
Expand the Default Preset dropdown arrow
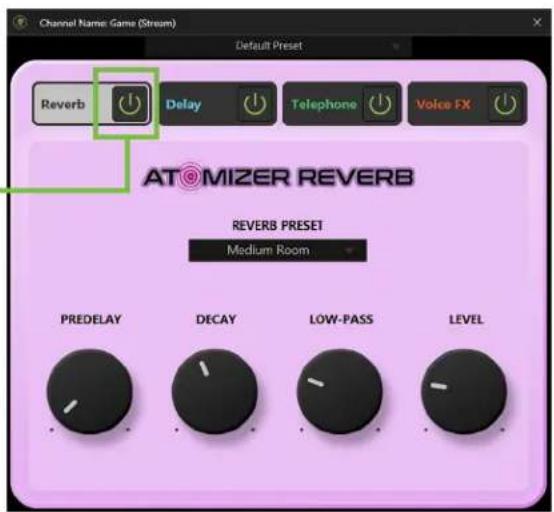396,46
